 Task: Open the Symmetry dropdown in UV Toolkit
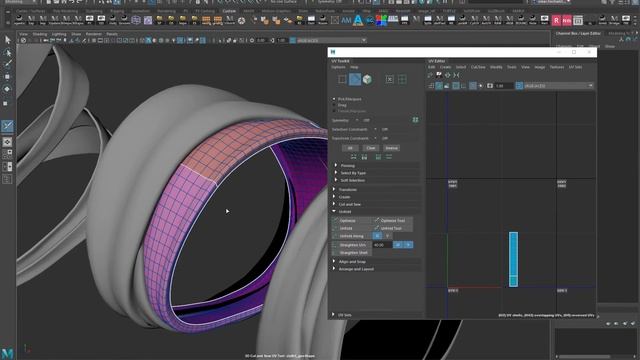click(x=357, y=120)
